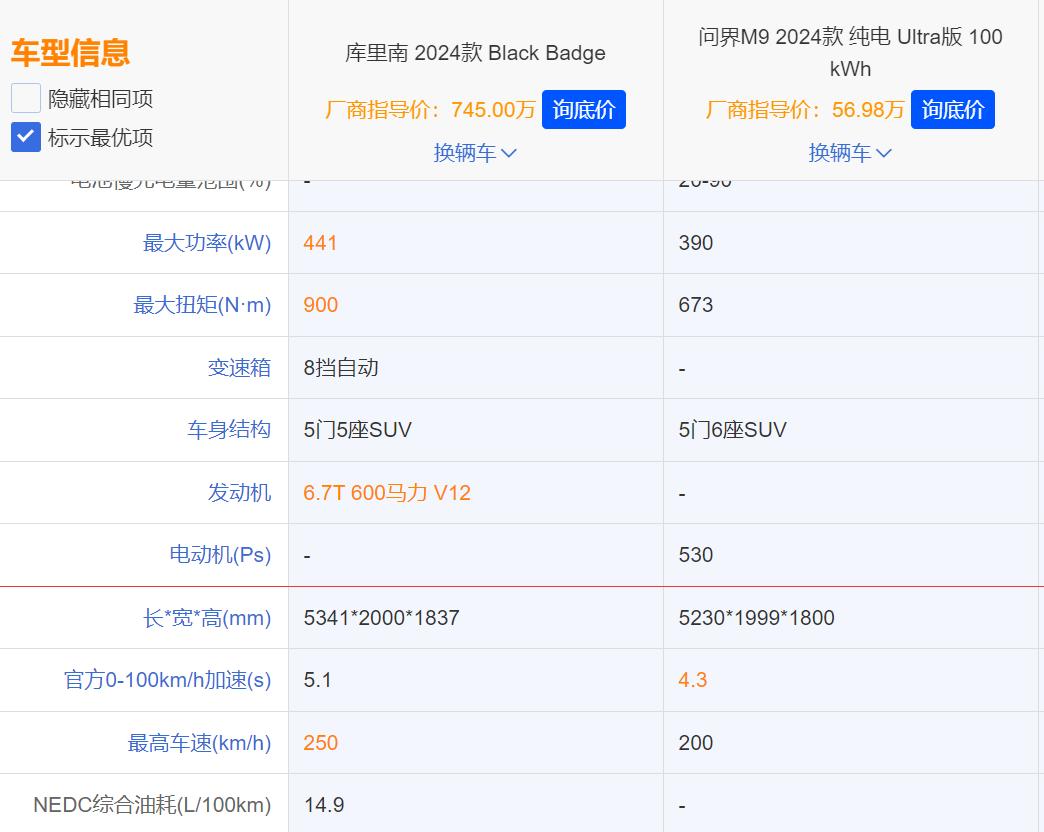The width and height of the screenshot is (1044, 832).
Task: Click 询底价 button for 问界M9
Action: click(953, 109)
